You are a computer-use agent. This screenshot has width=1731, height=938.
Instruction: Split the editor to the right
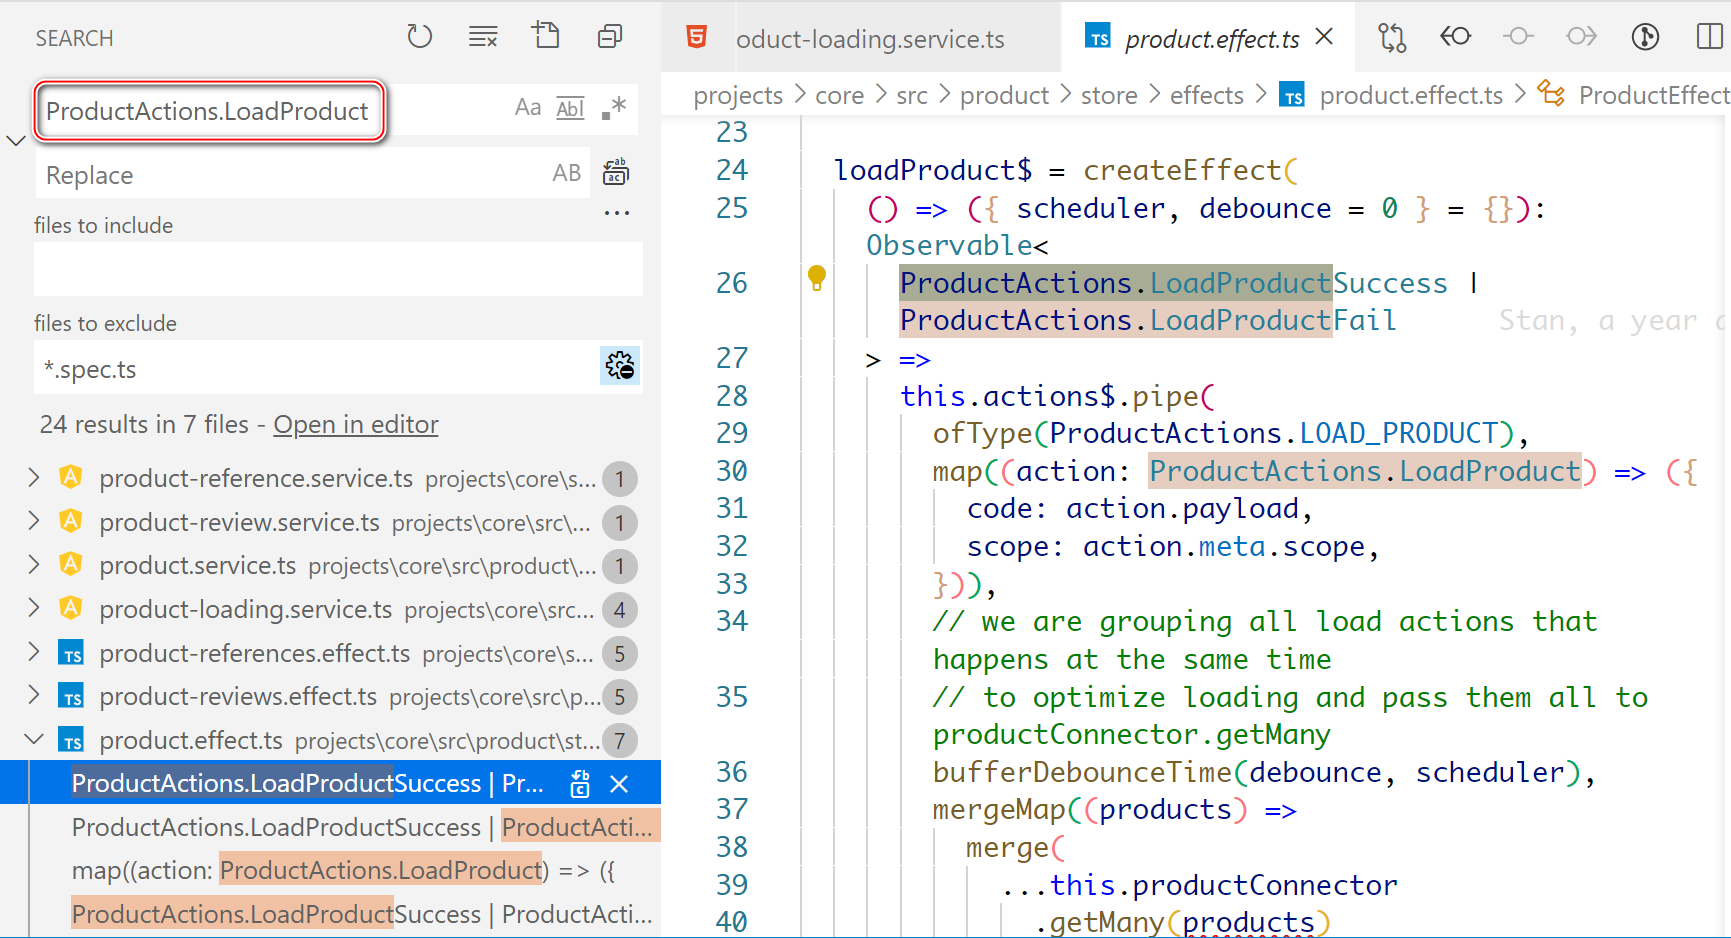pos(1709,37)
